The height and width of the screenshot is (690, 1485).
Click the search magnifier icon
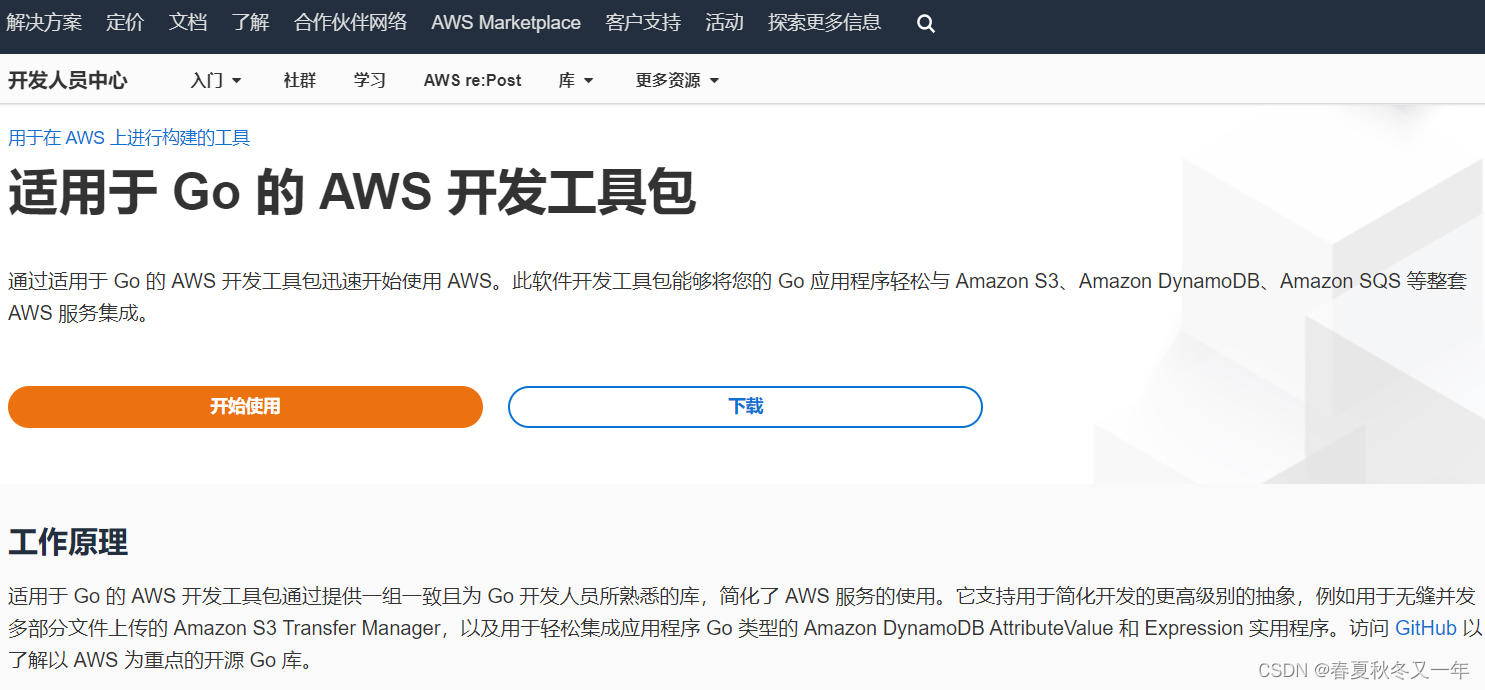[926, 23]
